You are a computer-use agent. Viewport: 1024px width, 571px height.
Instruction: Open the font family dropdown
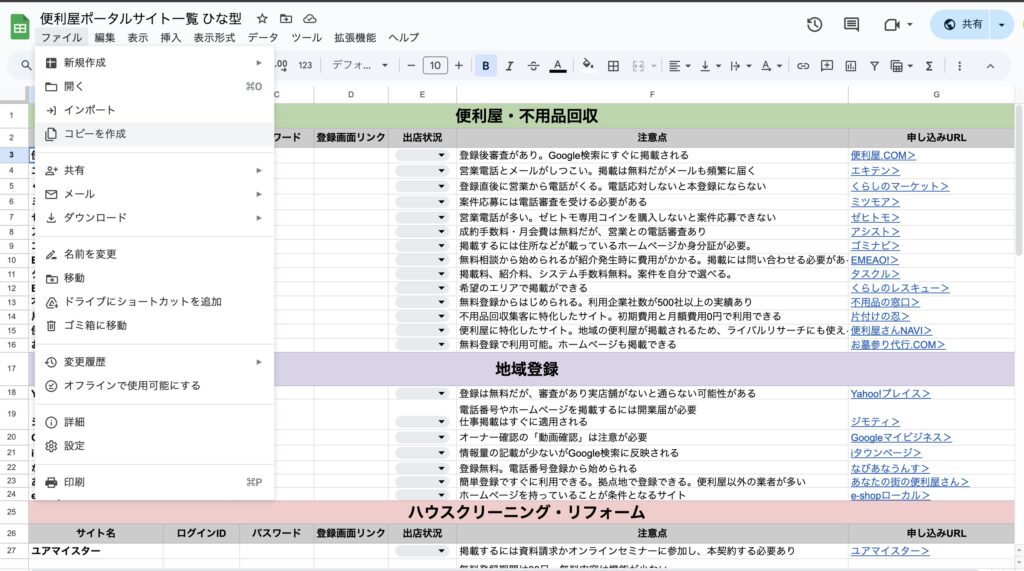pos(359,65)
